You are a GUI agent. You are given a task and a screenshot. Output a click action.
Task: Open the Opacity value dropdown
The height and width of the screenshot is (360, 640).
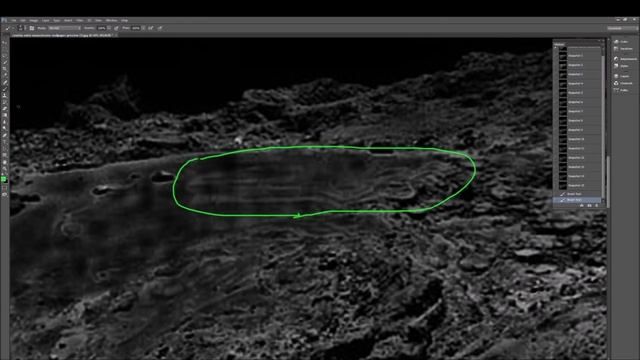point(109,28)
